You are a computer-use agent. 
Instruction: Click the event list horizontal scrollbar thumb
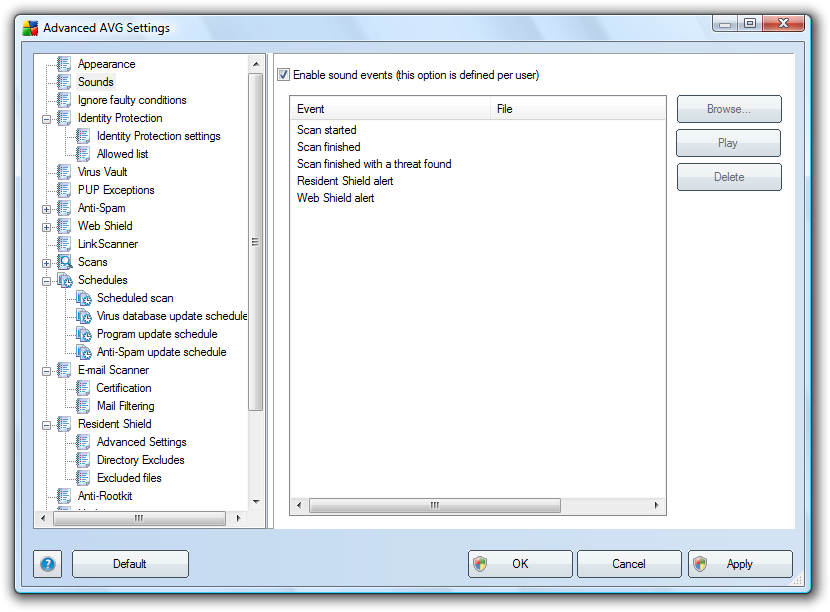[x=435, y=506]
